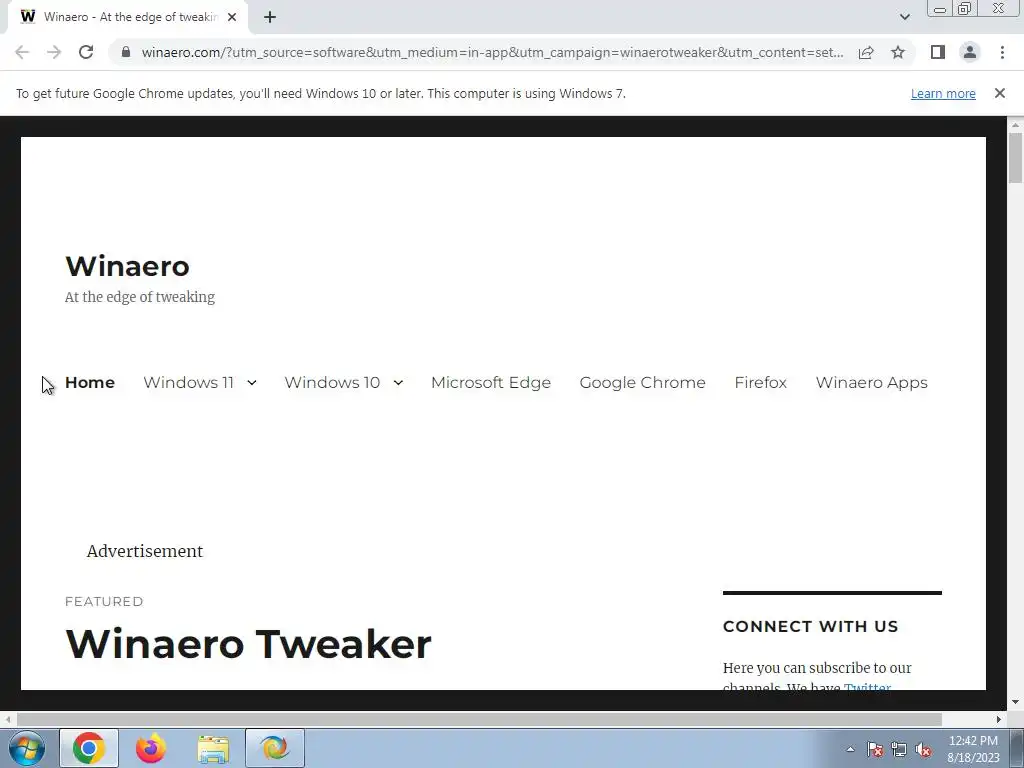Click the muted volume tray icon

pyautogui.click(x=923, y=749)
